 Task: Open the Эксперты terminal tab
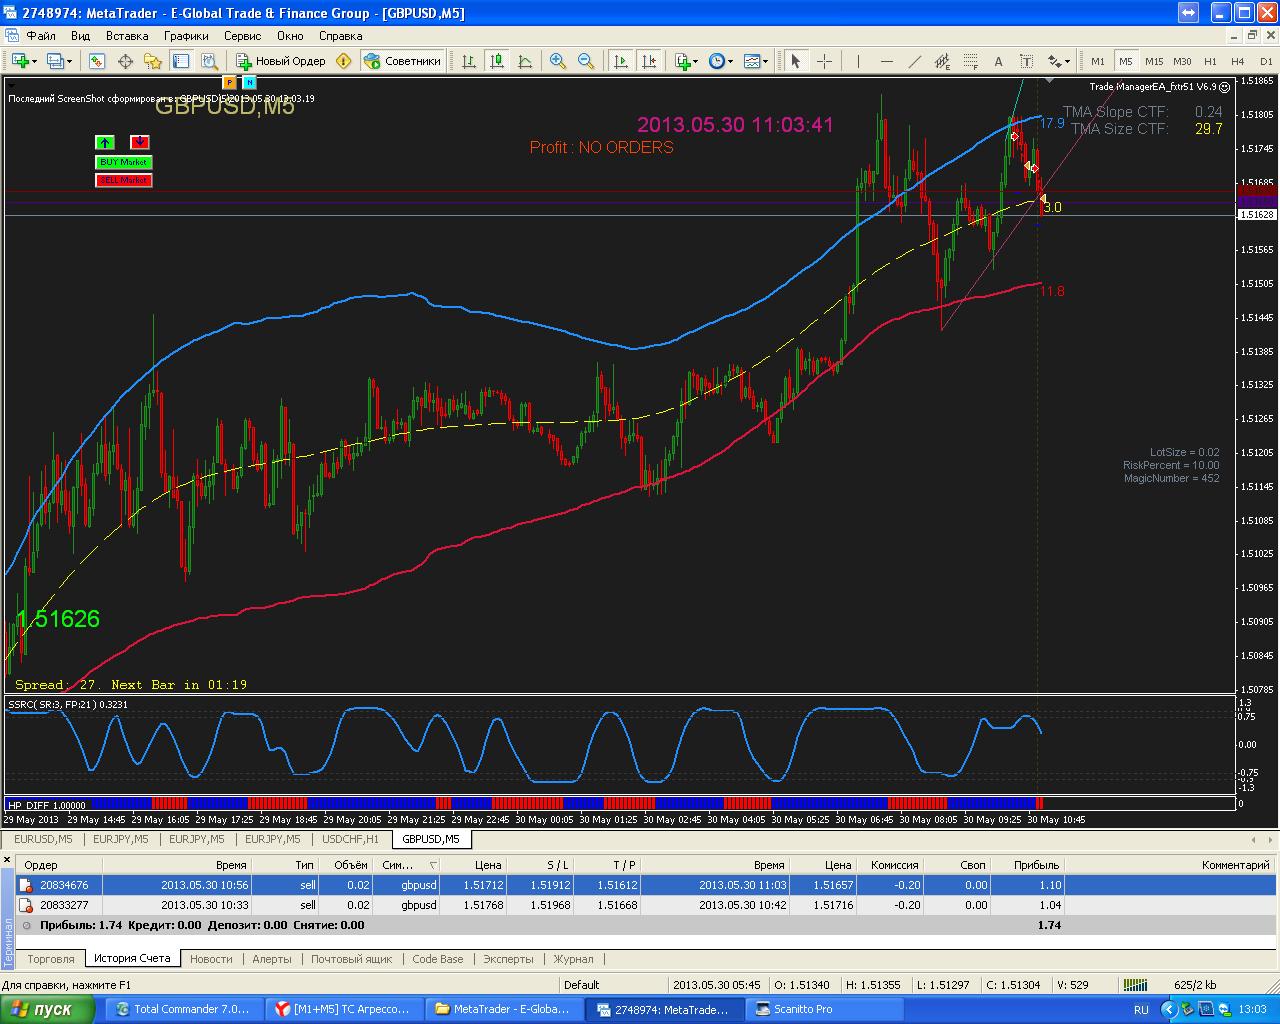coord(508,959)
